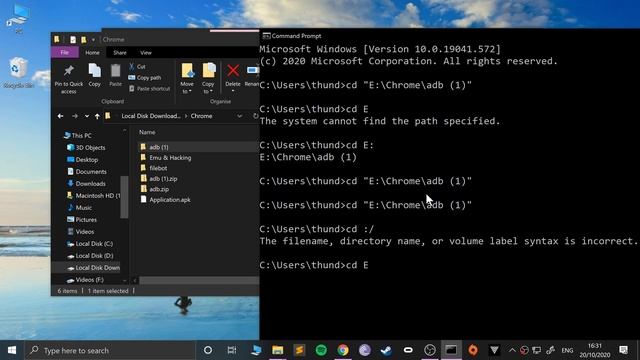Select the adb (1).zip file

[x=163, y=179]
